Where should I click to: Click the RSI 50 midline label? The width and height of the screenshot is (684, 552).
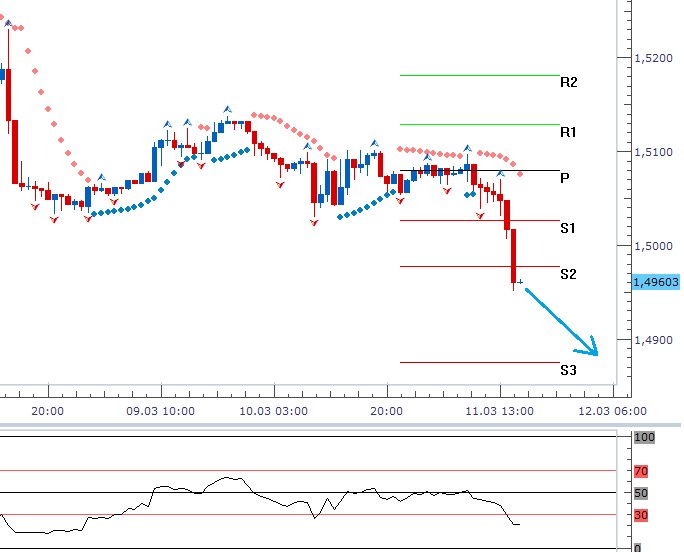point(640,493)
